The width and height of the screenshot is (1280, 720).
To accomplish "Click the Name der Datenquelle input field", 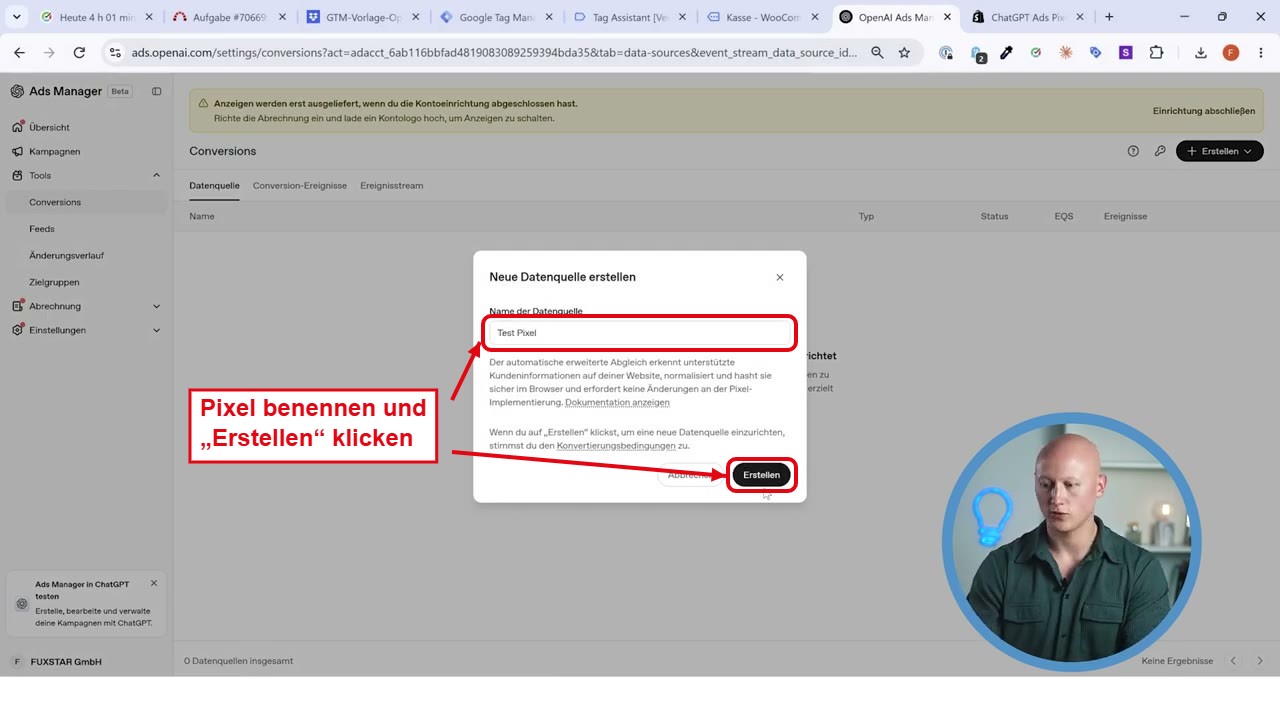I will pos(640,333).
